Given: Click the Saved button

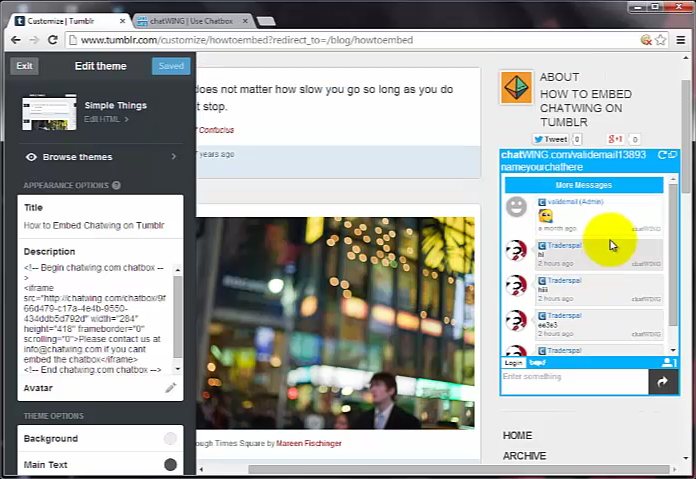Looking at the screenshot, I should coord(171,66).
